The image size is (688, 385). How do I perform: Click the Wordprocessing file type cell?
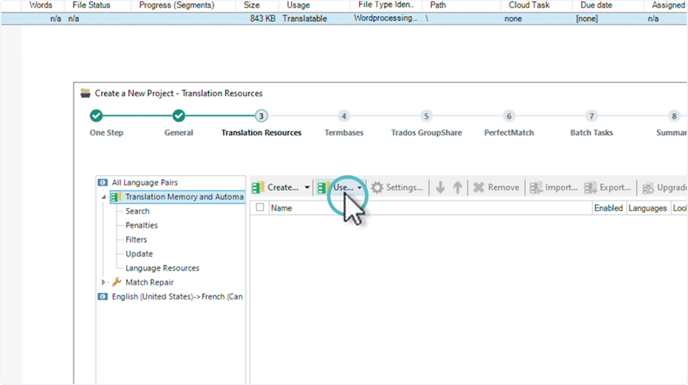386,18
